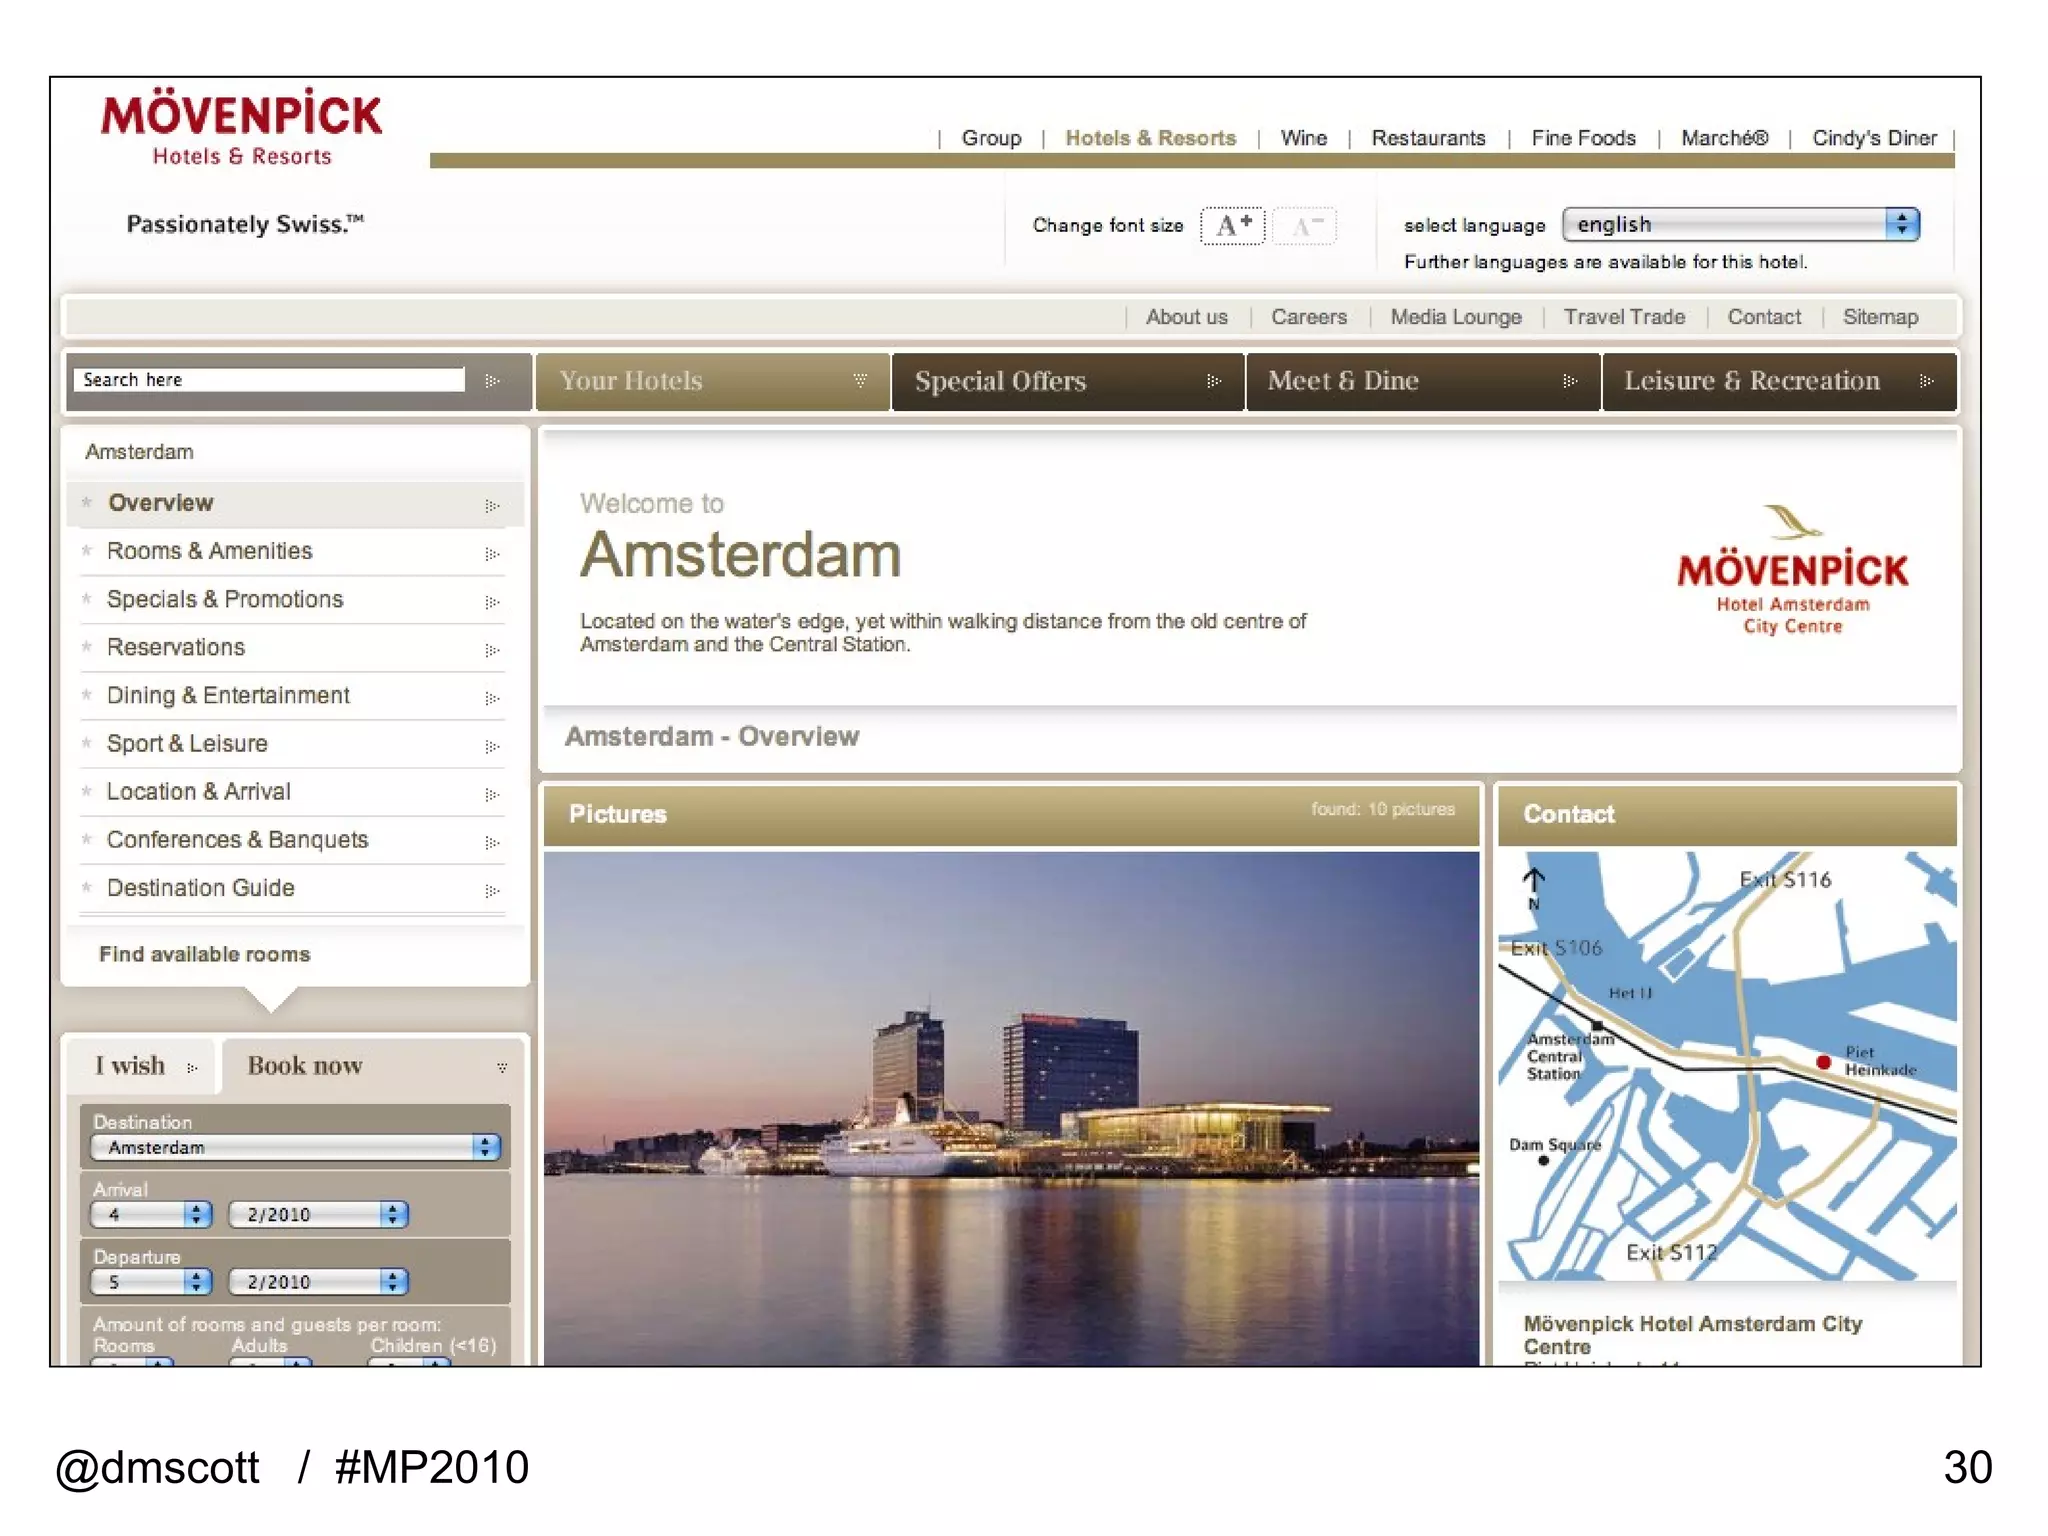Select Overview in the Amsterdam sidebar
Image resolution: width=2048 pixels, height=1536 pixels.
point(296,503)
